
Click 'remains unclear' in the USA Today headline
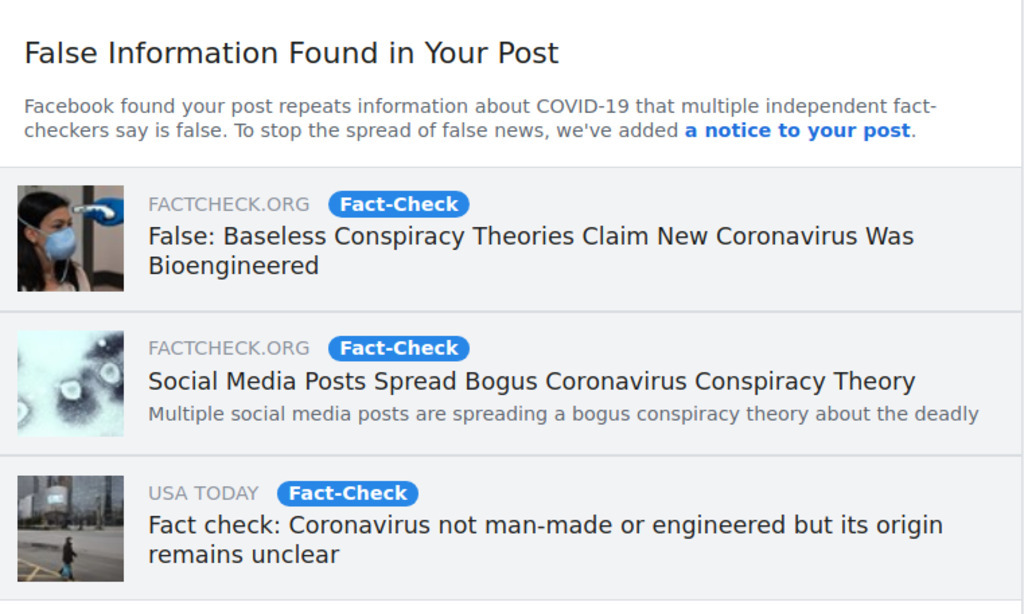coord(243,554)
